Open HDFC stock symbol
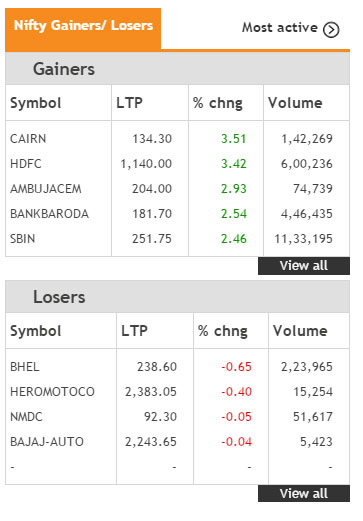Image resolution: width=363 pixels, height=521 pixels. pos(26,164)
